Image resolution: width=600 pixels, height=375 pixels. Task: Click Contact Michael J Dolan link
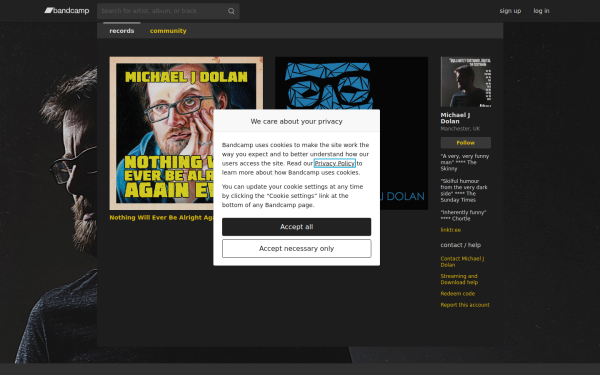[x=462, y=262]
